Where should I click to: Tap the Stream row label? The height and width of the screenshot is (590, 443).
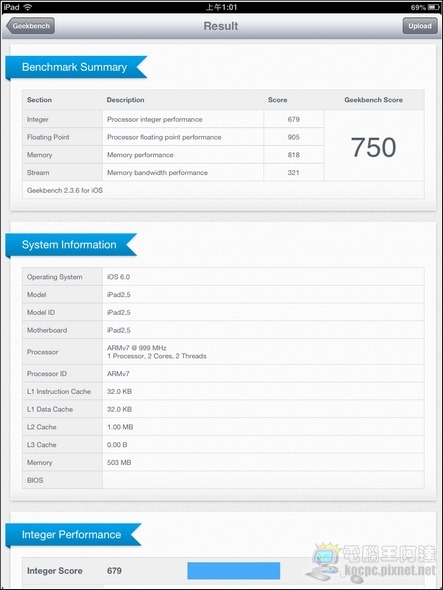[38, 172]
